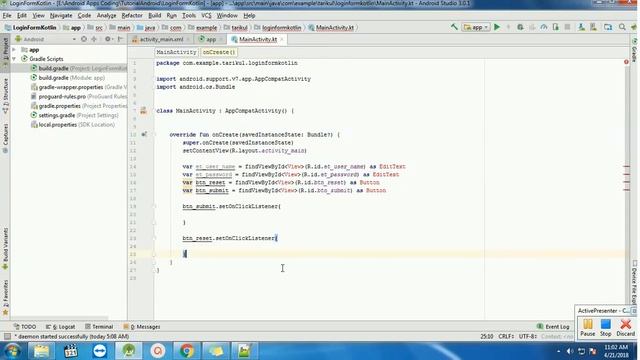Select proguard-rules.pro file
Image resolution: width=640 pixels, height=360 pixels.
[79, 96]
